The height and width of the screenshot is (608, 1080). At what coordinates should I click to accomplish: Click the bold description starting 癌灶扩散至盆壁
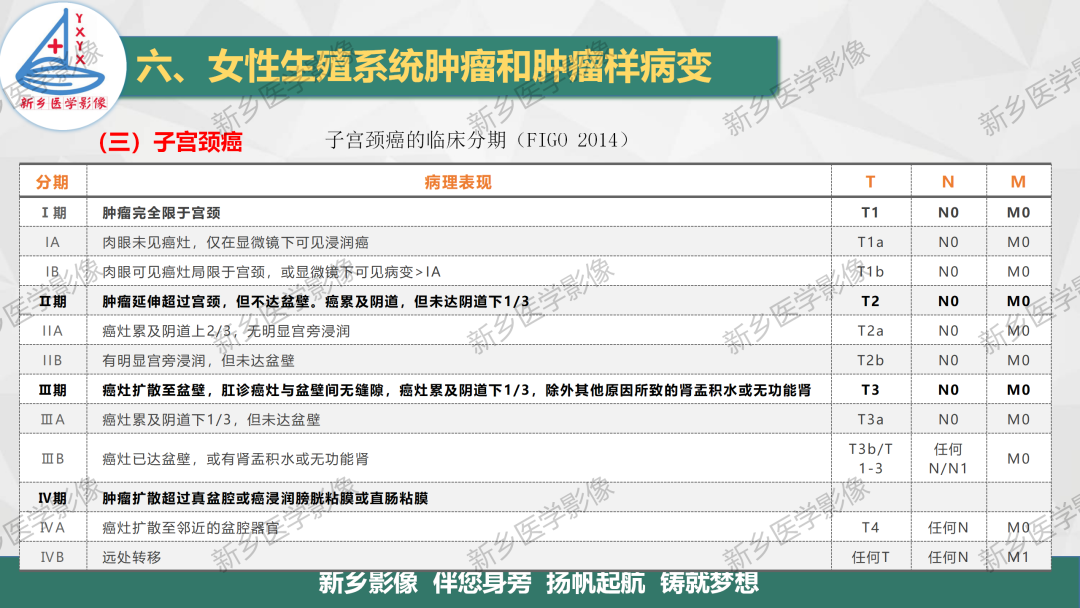click(457, 390)
